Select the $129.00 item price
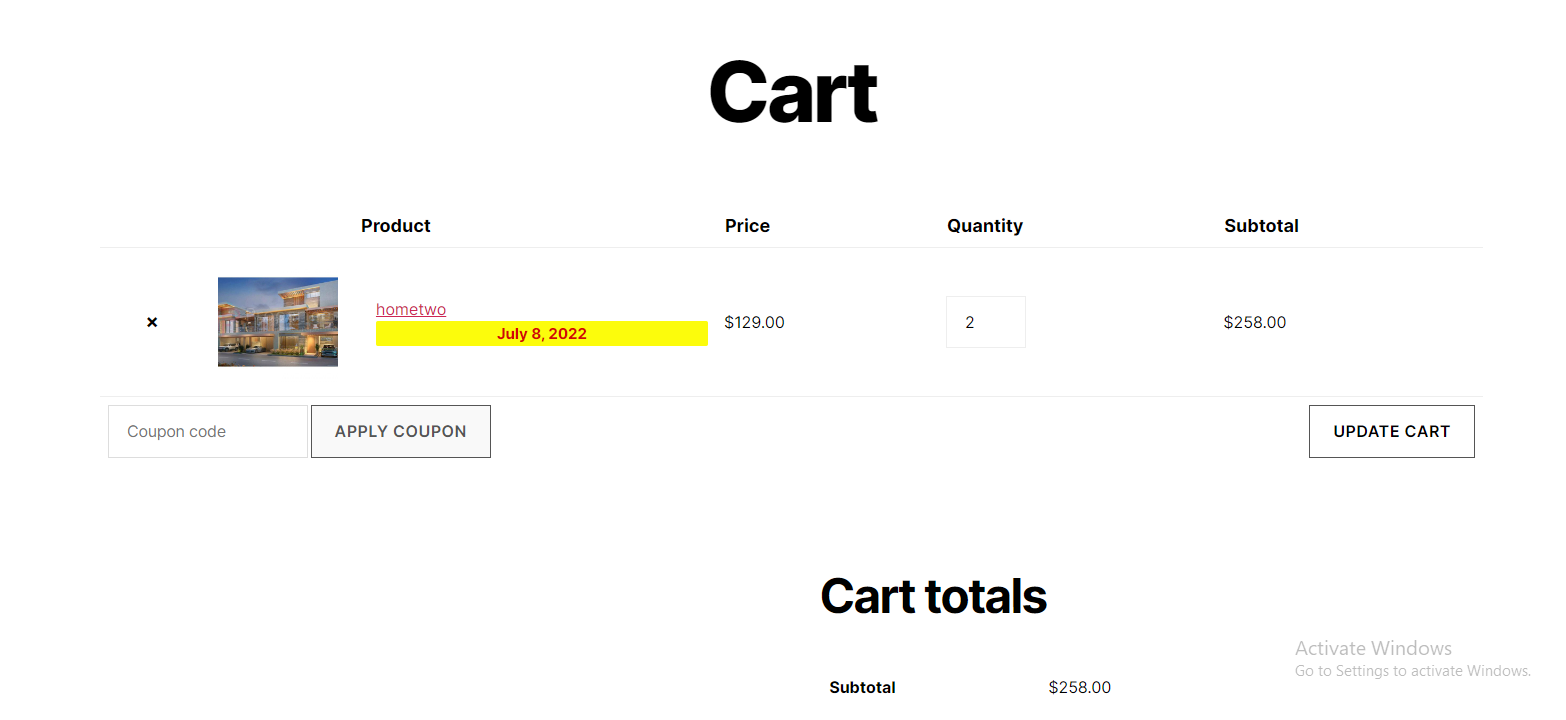The height and width of the screenshot is (720, 1566). [x=754, y=322]
